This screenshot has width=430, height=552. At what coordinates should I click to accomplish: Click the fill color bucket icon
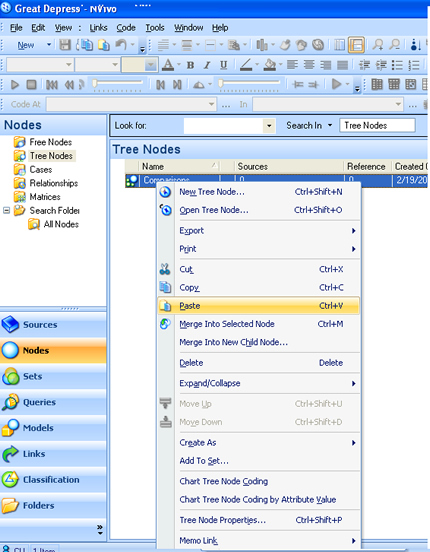(x=270, y=65)
